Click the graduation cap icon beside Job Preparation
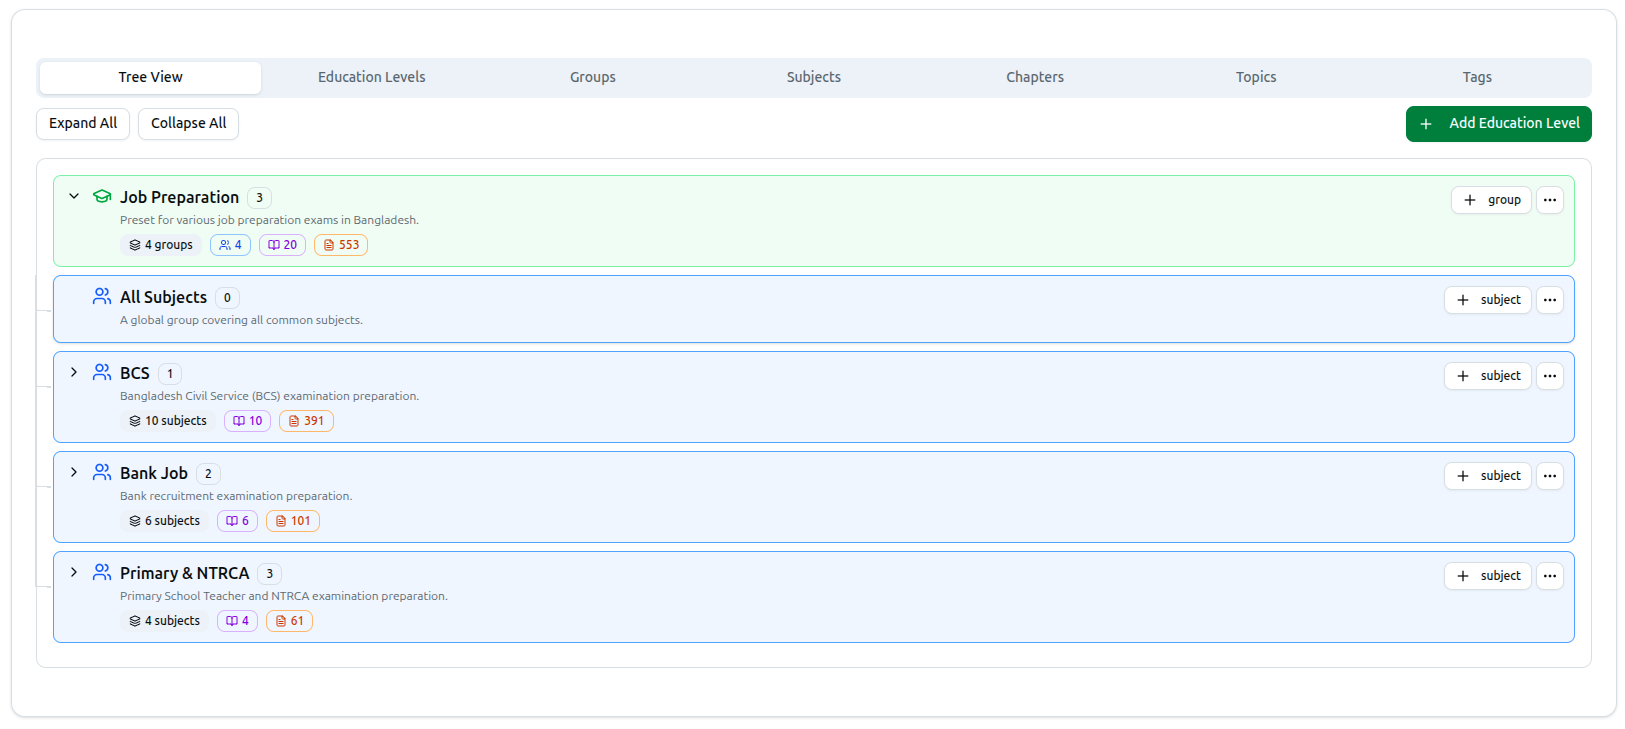This screenshot has width=1625, height=729. click(102, 197)
